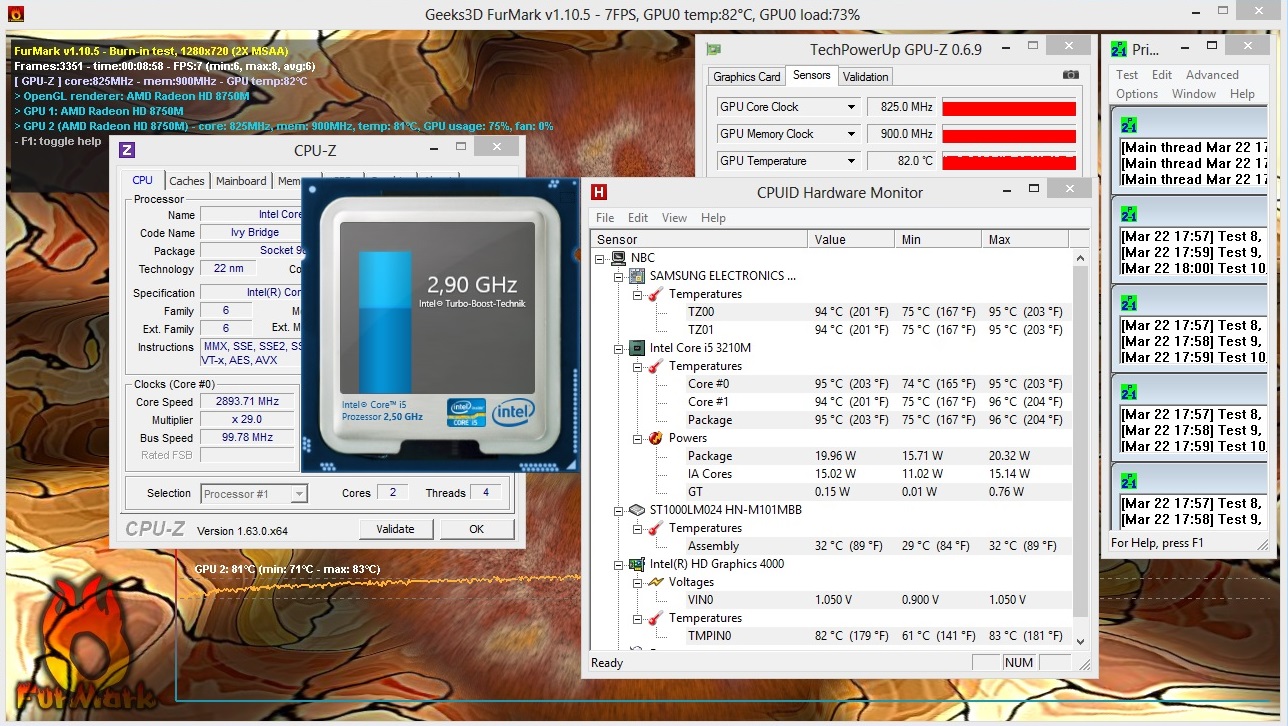Open the View menu in Hardware Monitor
Viewport: 1288px width, 726px height.
[x=674, y=218]
